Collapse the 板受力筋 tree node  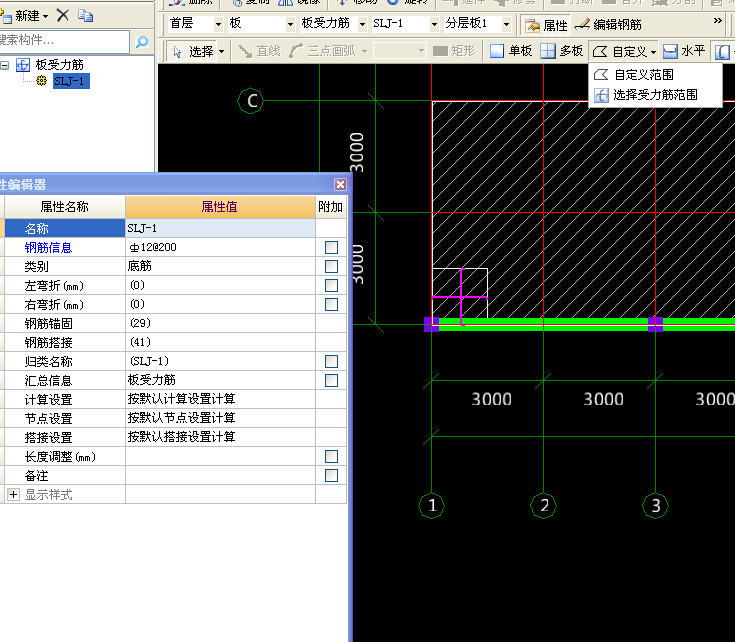[5, 65]
